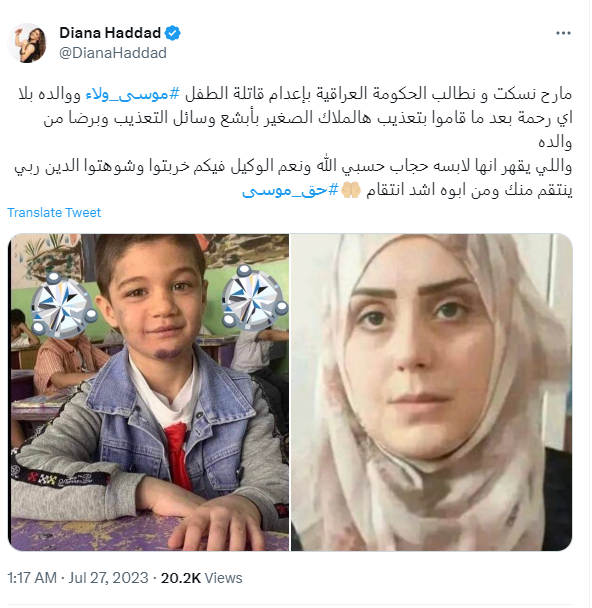
Task: Open the three-dot more options menu
Action: (x=563, y=33)
